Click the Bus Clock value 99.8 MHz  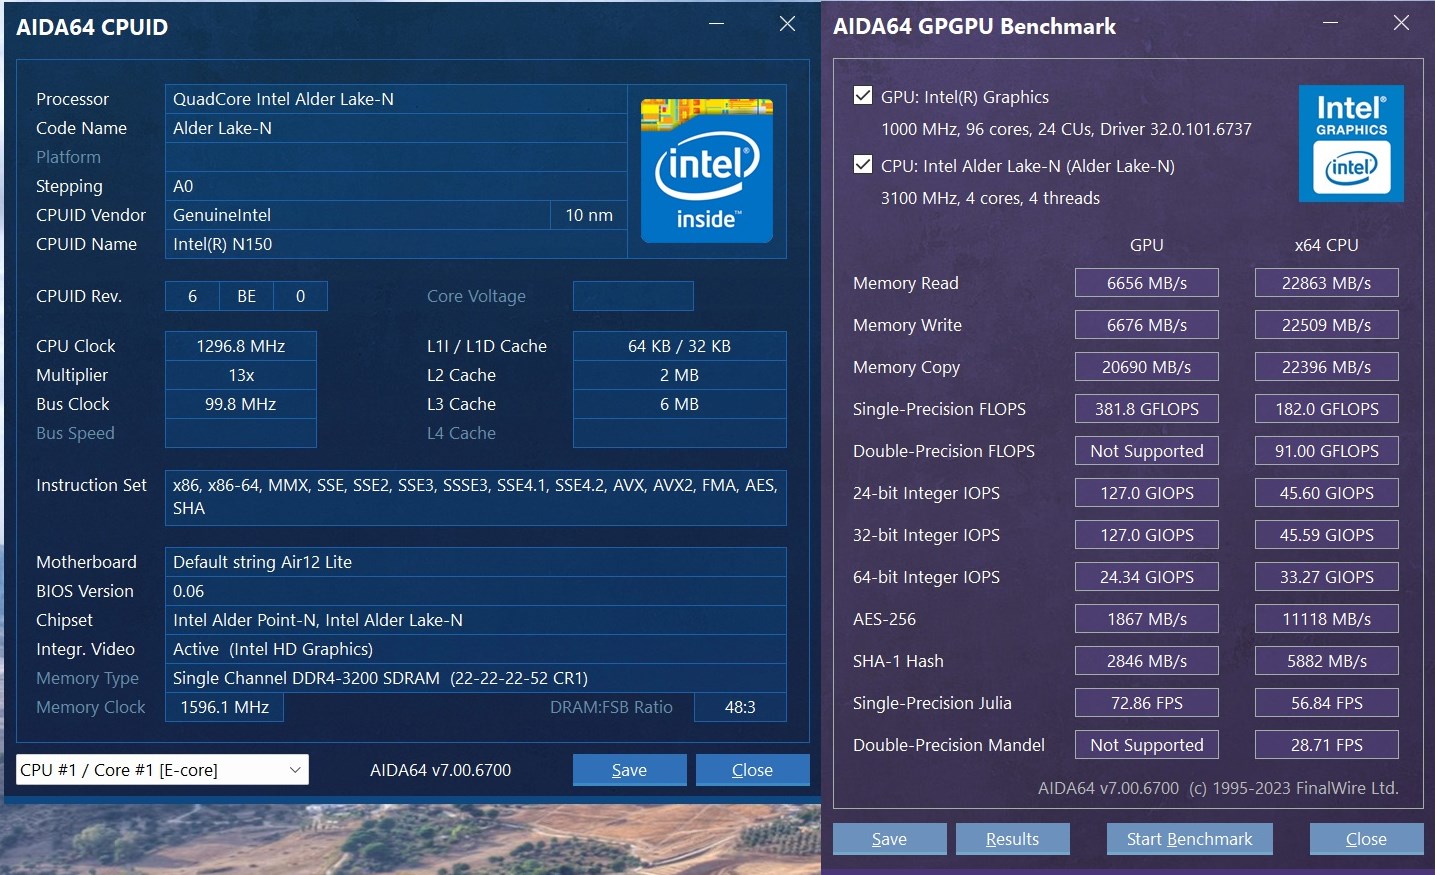241,404
